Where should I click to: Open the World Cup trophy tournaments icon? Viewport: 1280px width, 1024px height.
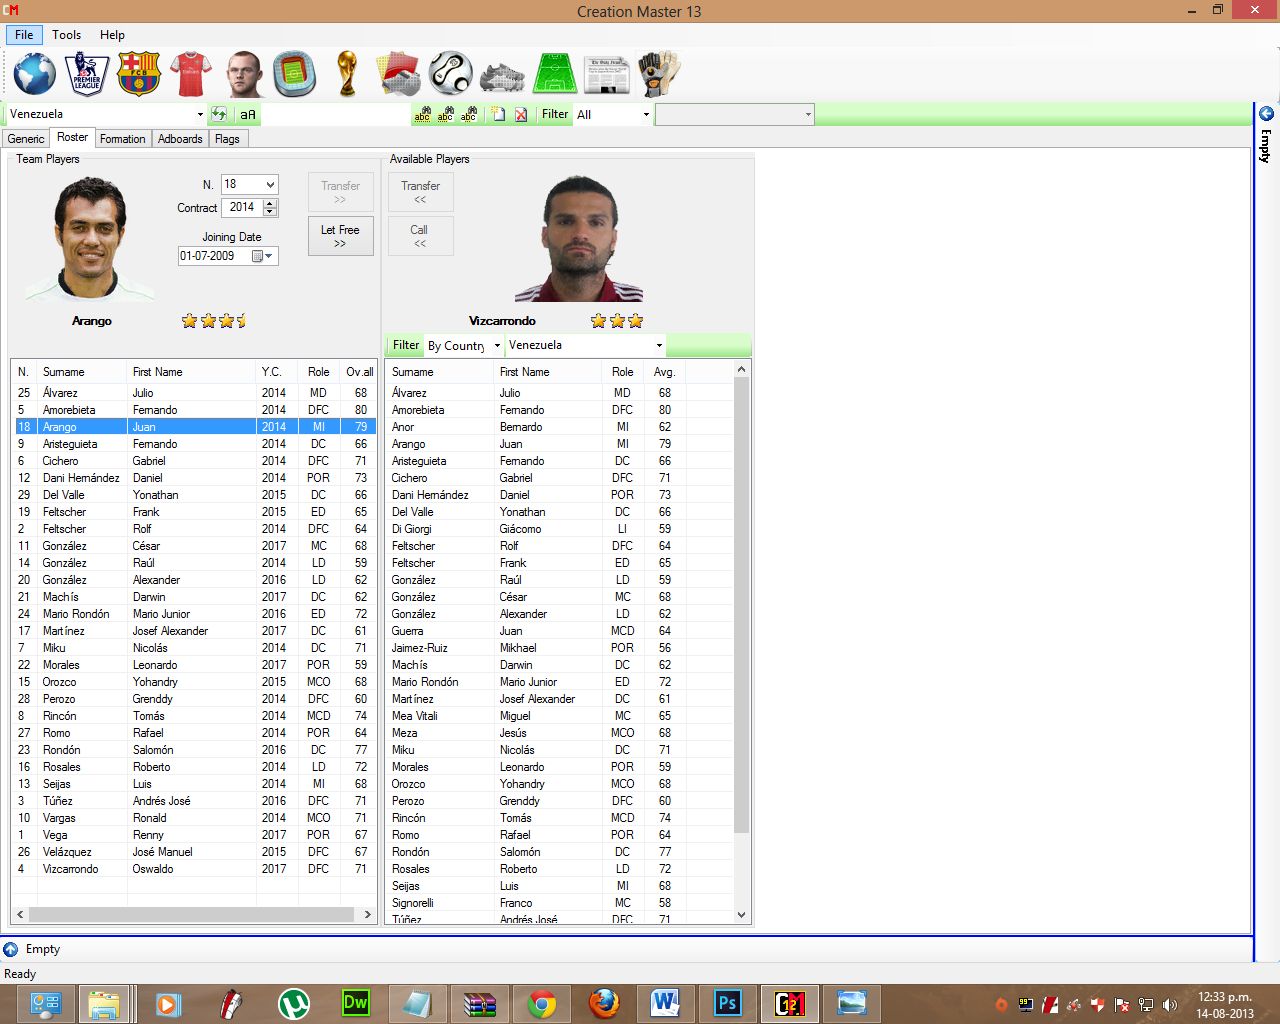tap(347, 74)
